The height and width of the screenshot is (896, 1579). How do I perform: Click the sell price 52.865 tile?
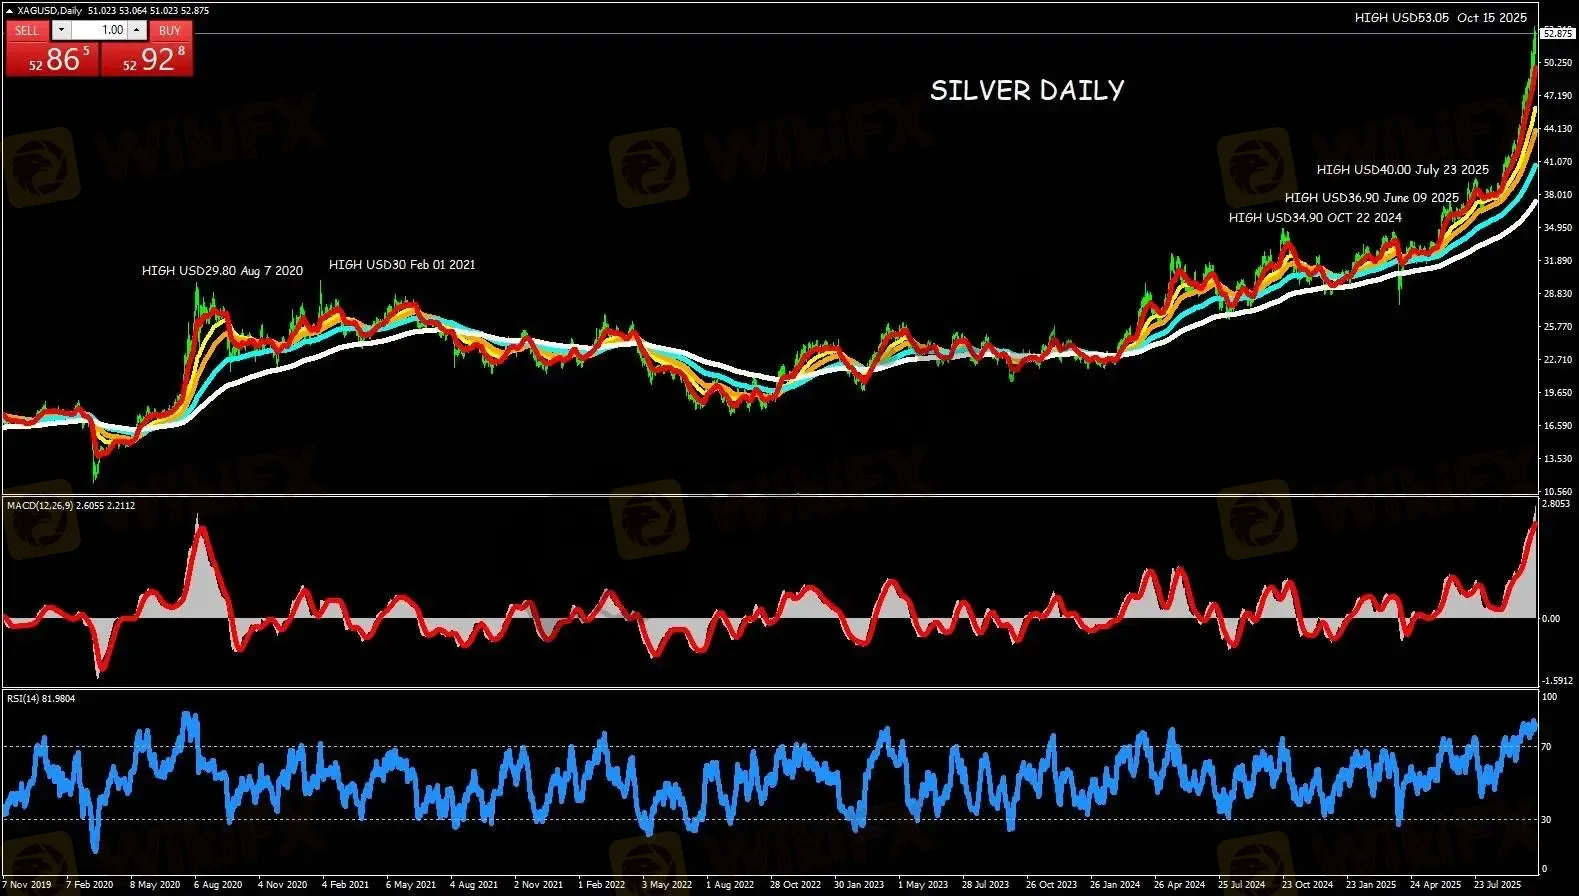pos(52,58)
